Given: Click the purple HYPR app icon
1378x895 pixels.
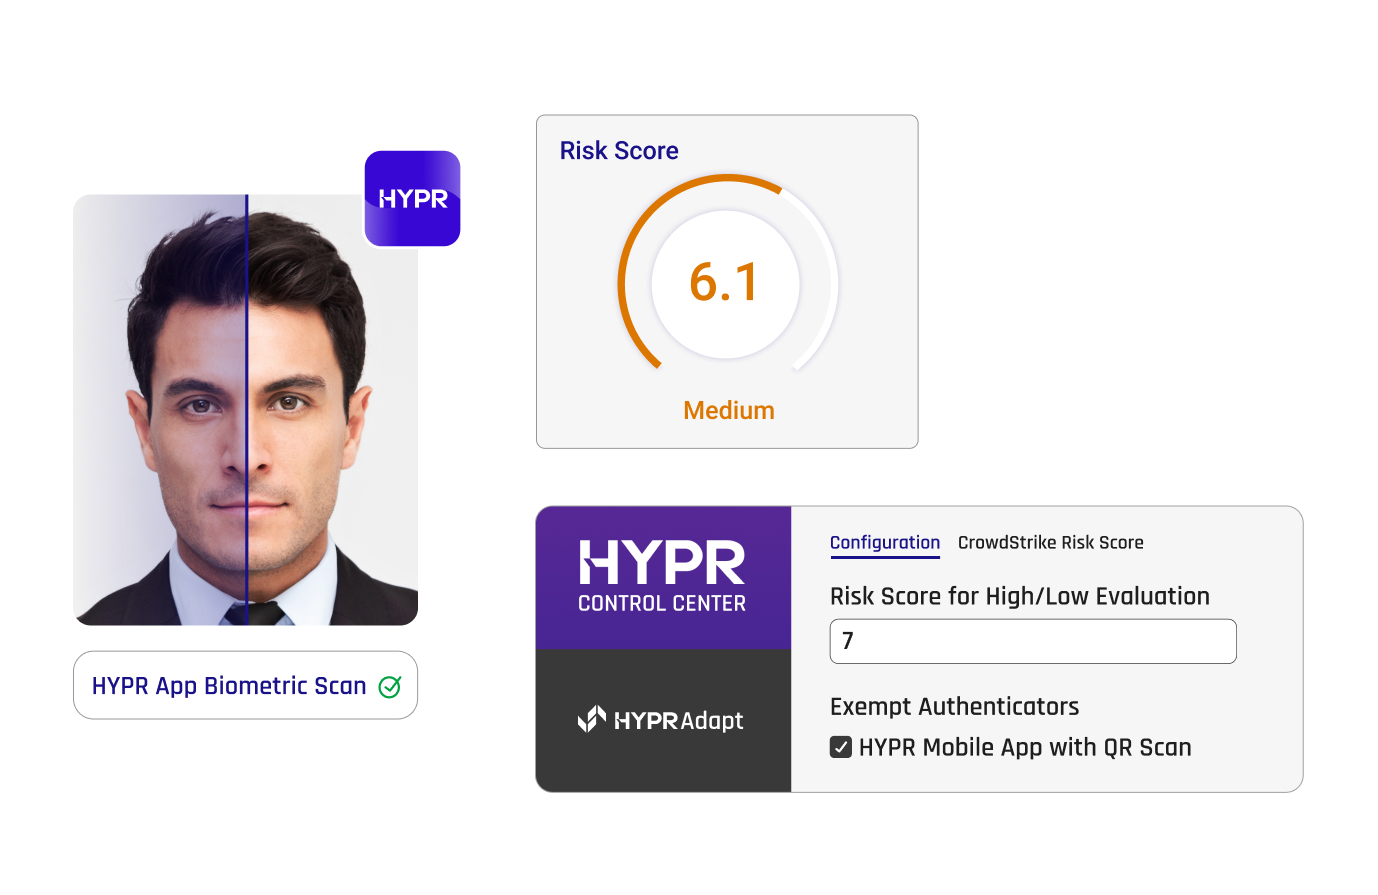Looking at the screenshot, I should pos(412,198).
